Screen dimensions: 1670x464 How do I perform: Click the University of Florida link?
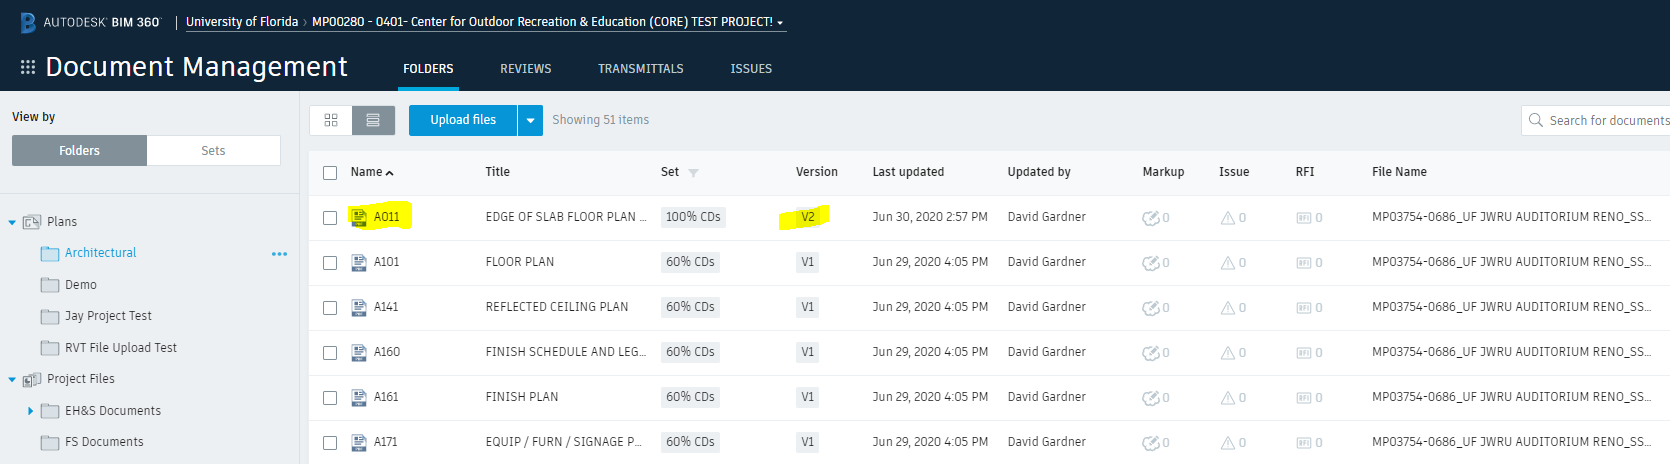242,22
